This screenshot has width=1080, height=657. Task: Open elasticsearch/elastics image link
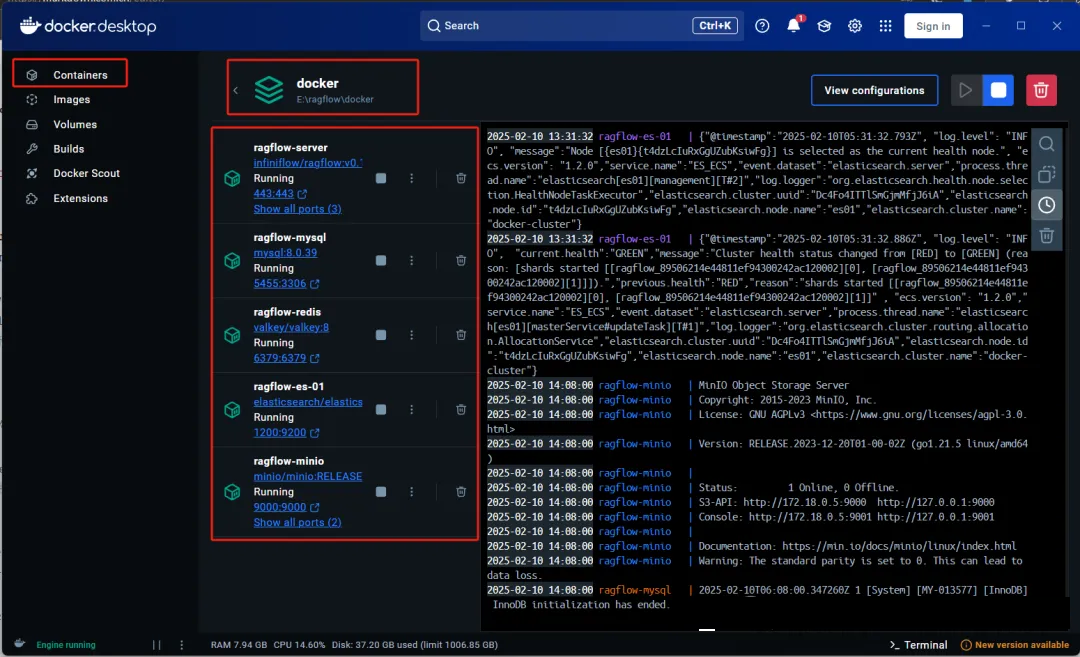tap(307, 402)
